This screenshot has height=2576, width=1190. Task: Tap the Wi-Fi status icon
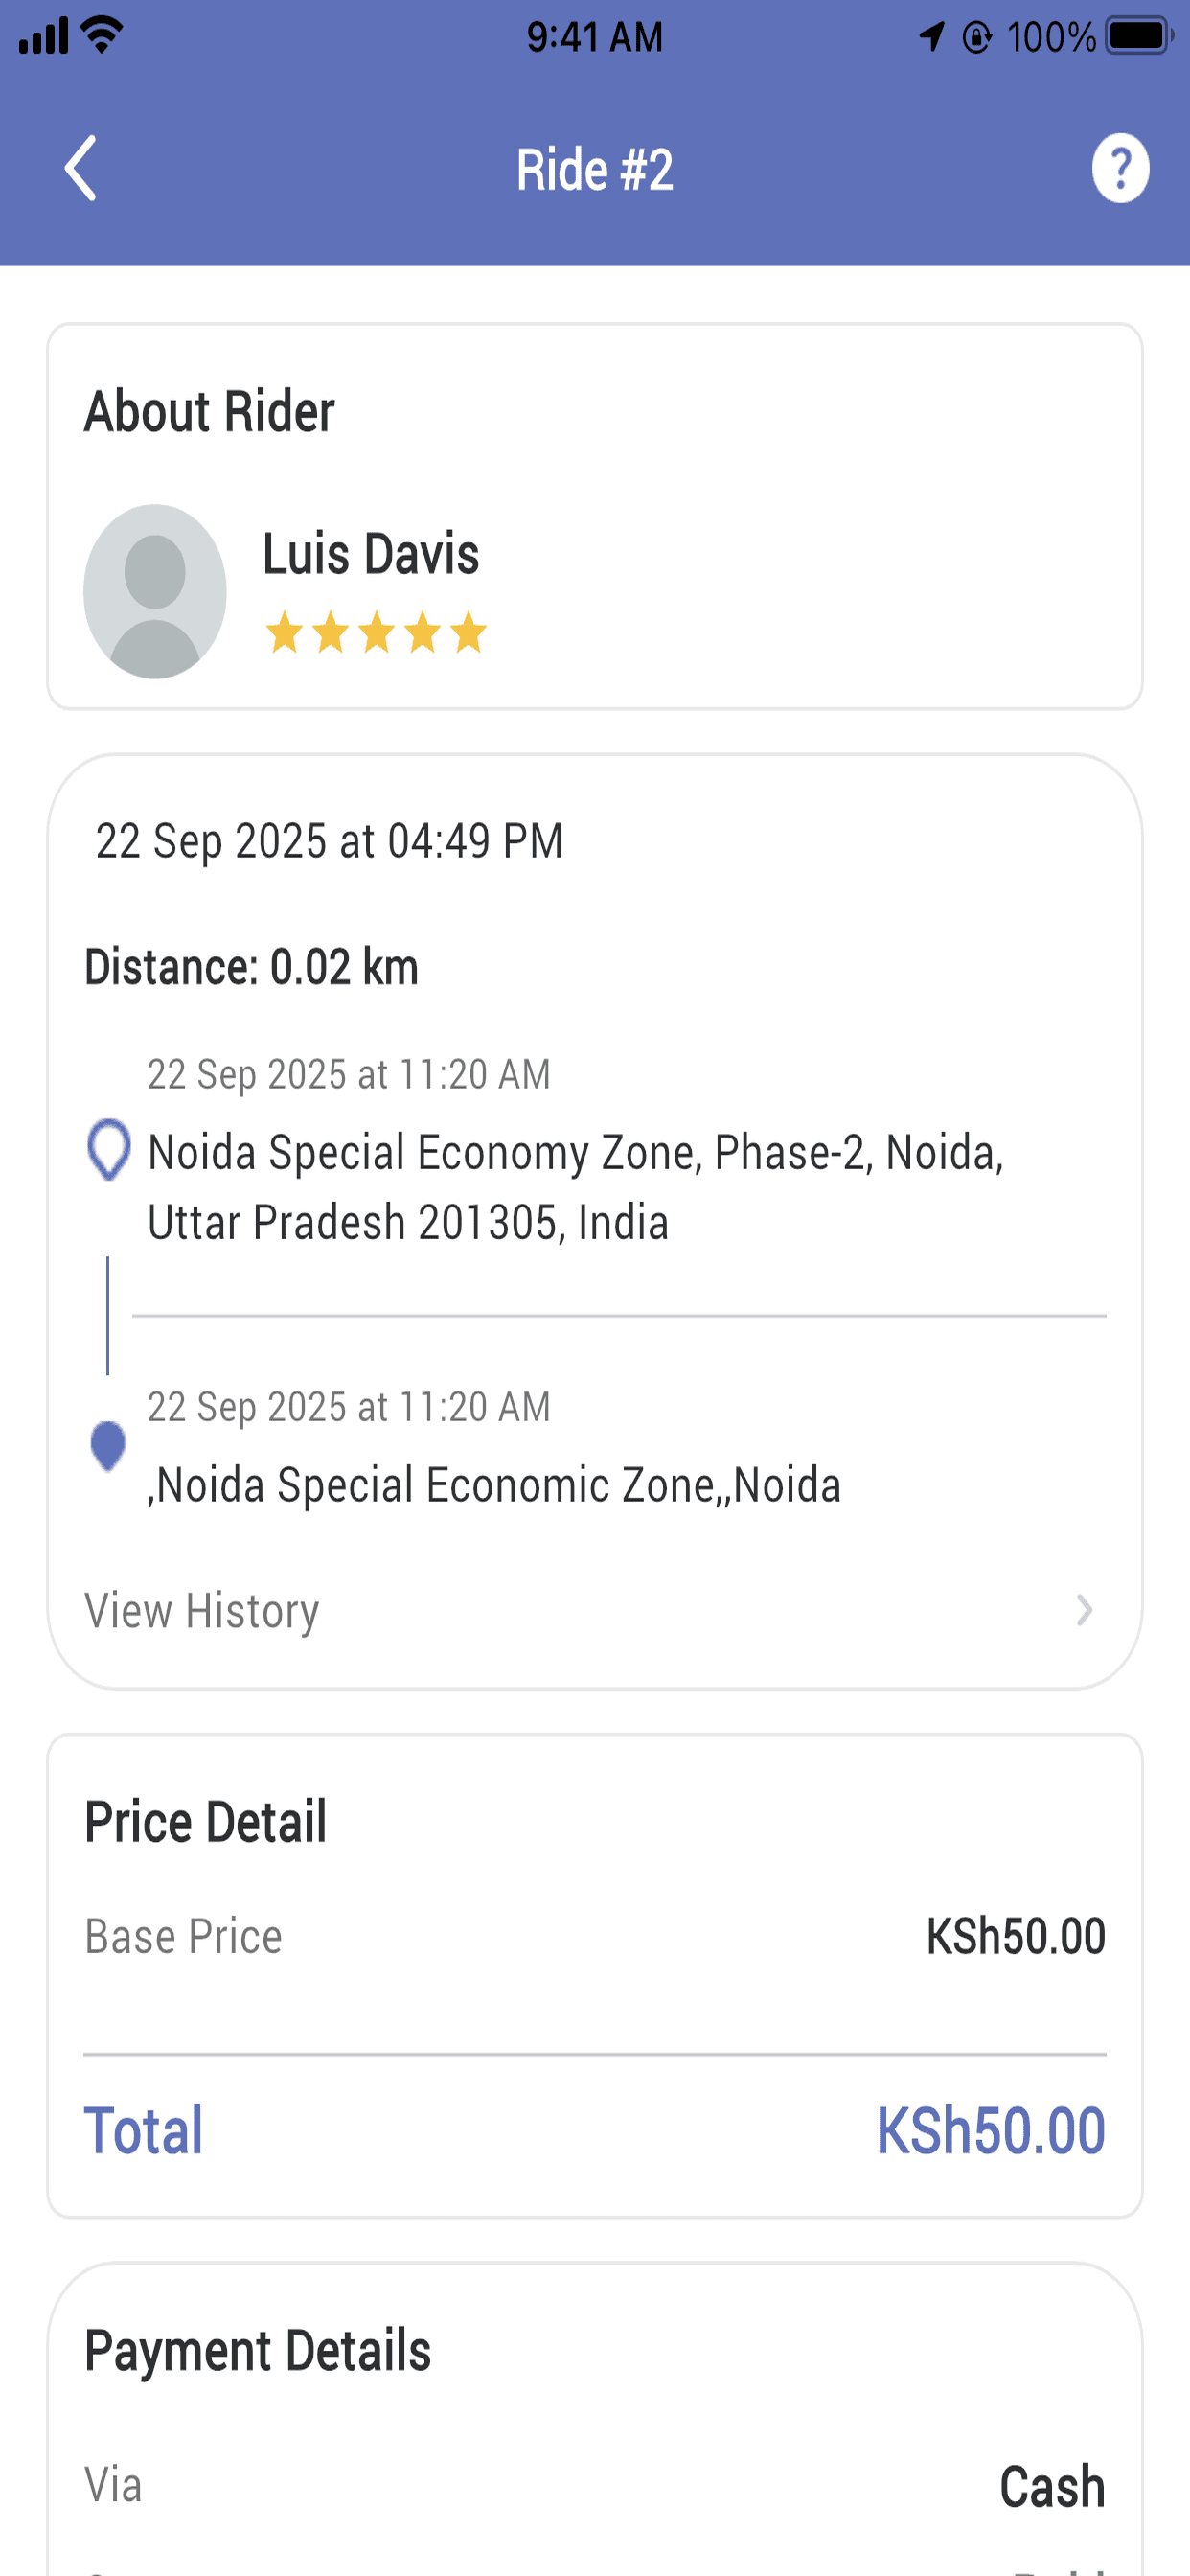[x=102, y=35]
